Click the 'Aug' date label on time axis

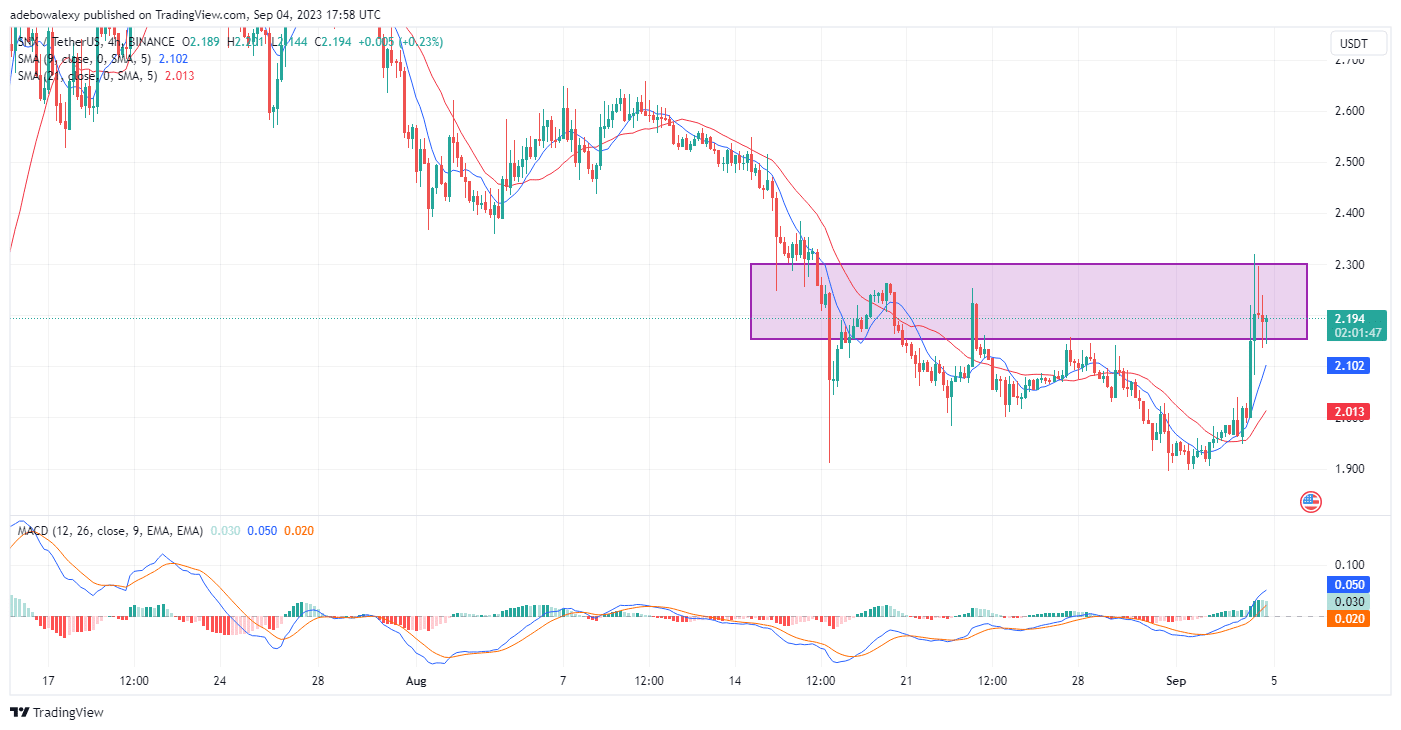417,681
